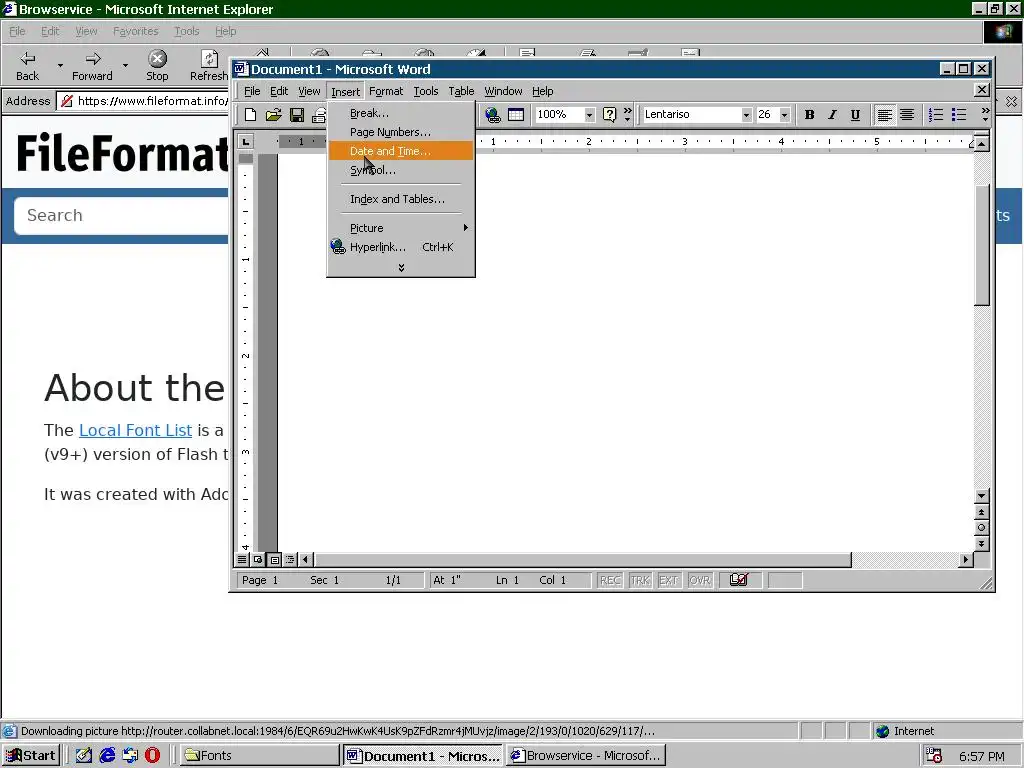Viewport: 1024px width, 768px height.
Task: Click the Opera quick launch icon
Action: coord(152,756)
